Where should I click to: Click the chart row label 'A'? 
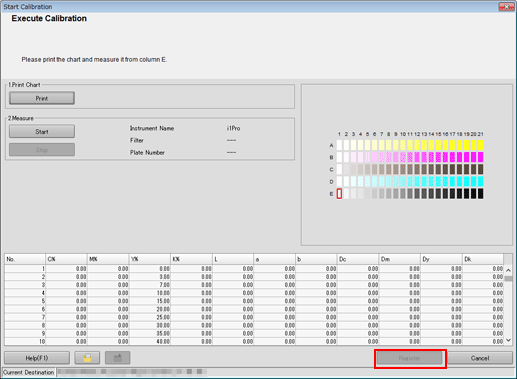click(331, 145)
